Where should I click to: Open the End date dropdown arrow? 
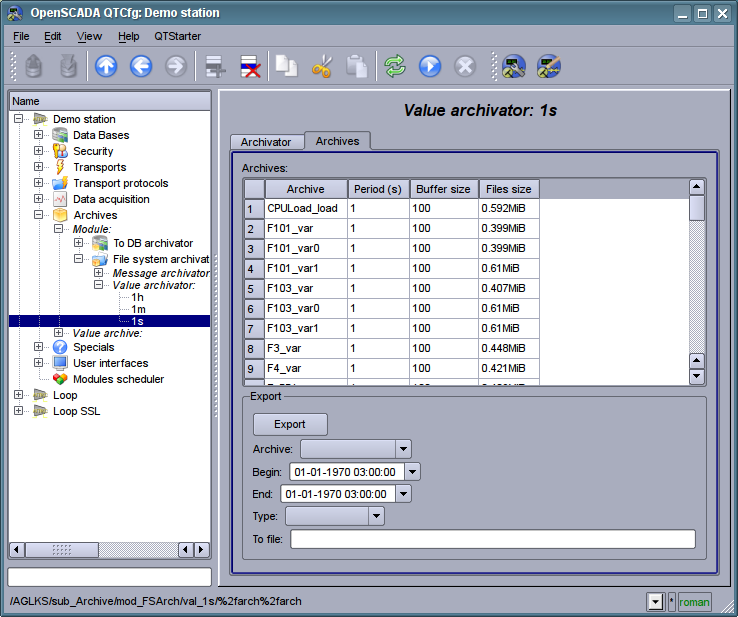point(403,494)
